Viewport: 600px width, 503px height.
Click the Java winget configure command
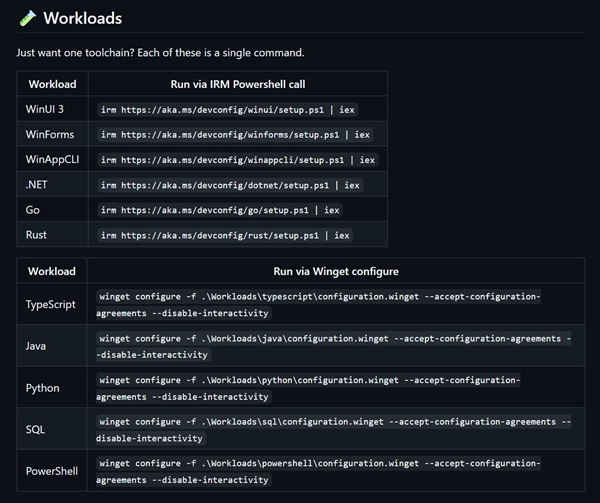334,347
